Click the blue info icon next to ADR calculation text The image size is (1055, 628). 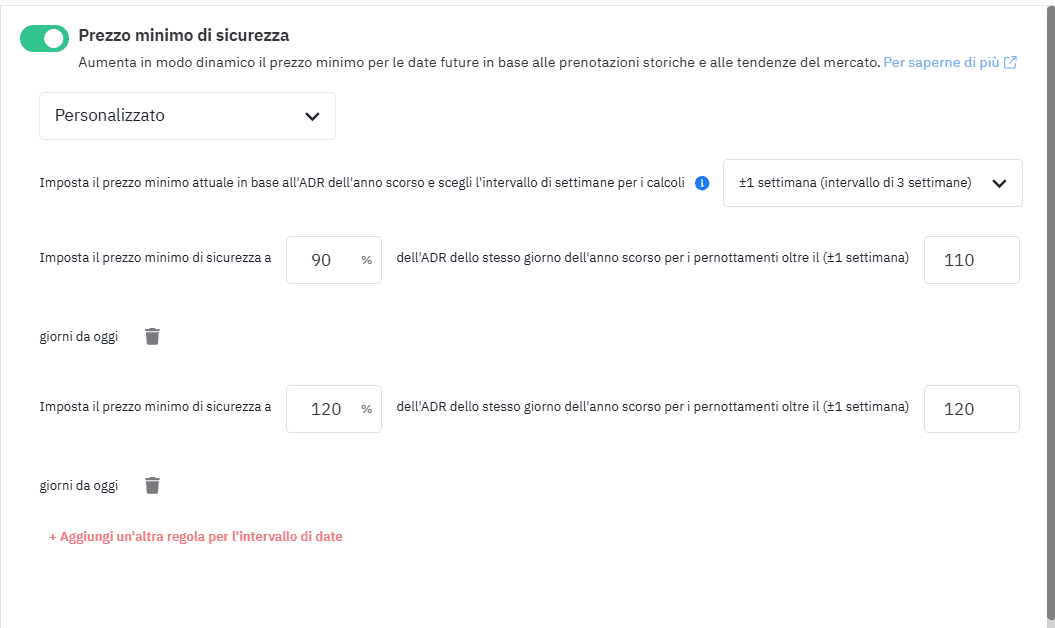(x=701, y=183)
